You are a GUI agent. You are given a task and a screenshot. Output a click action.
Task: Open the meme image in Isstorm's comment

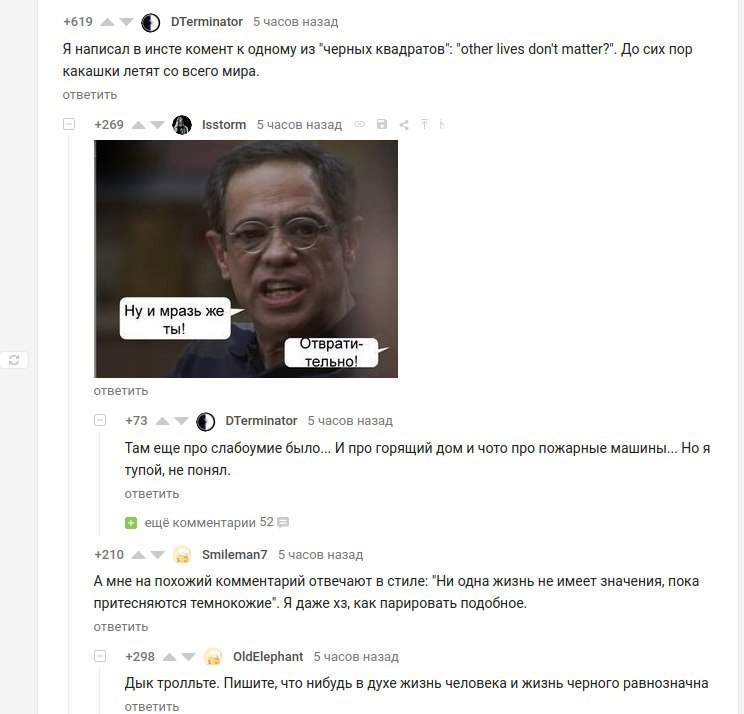(x=246, y=259)
